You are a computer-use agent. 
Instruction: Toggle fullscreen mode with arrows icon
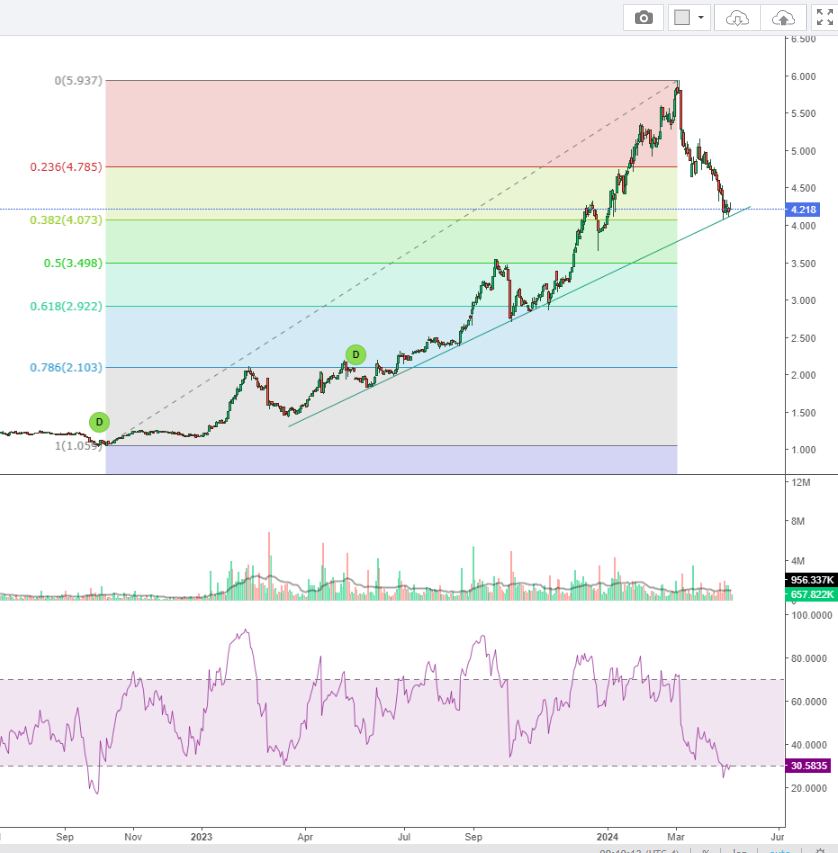coord(824,18)
